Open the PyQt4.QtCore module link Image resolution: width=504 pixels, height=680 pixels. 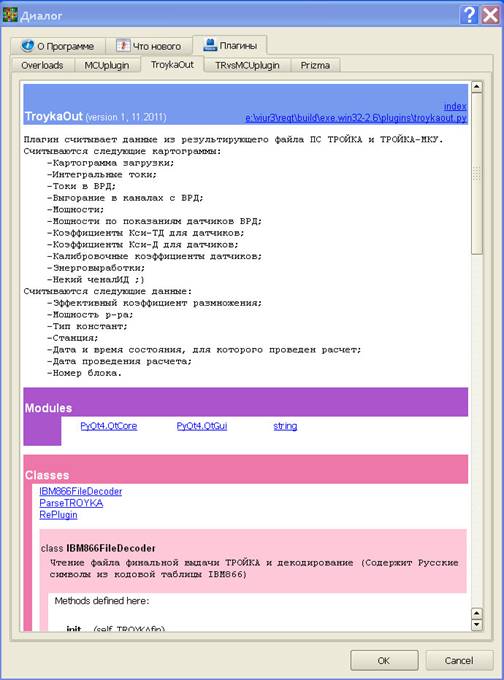[x=109, y=426]
